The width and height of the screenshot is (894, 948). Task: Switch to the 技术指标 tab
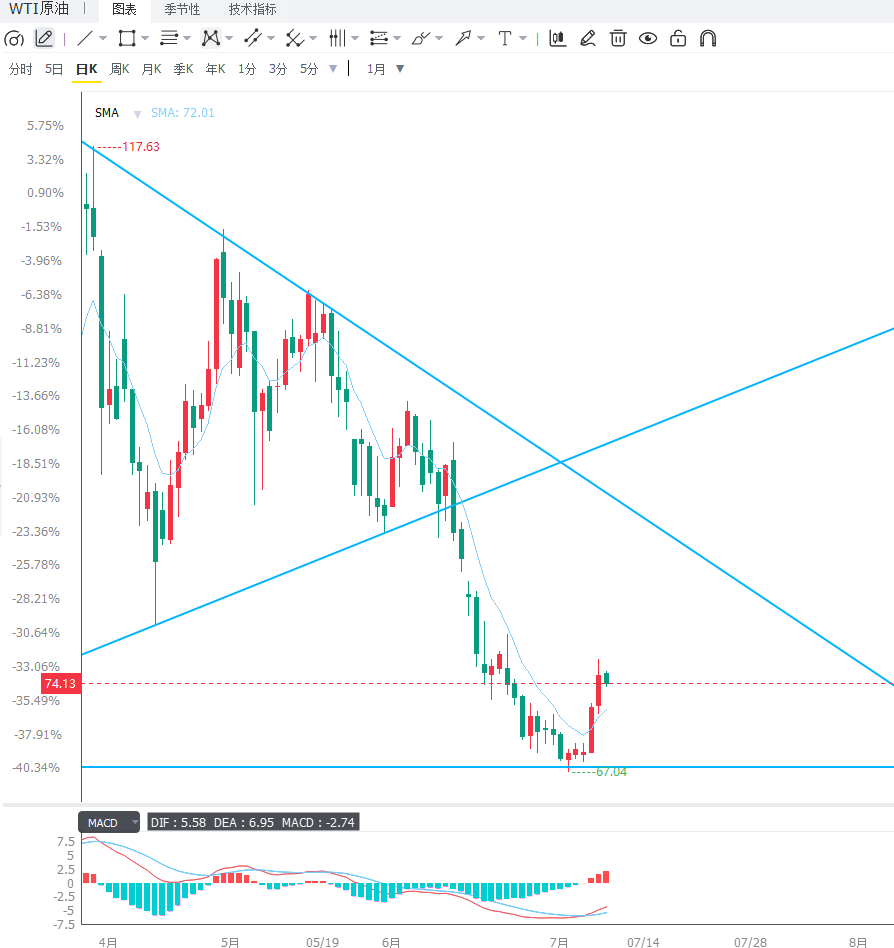pyautogui.click(x=252, y=10)
